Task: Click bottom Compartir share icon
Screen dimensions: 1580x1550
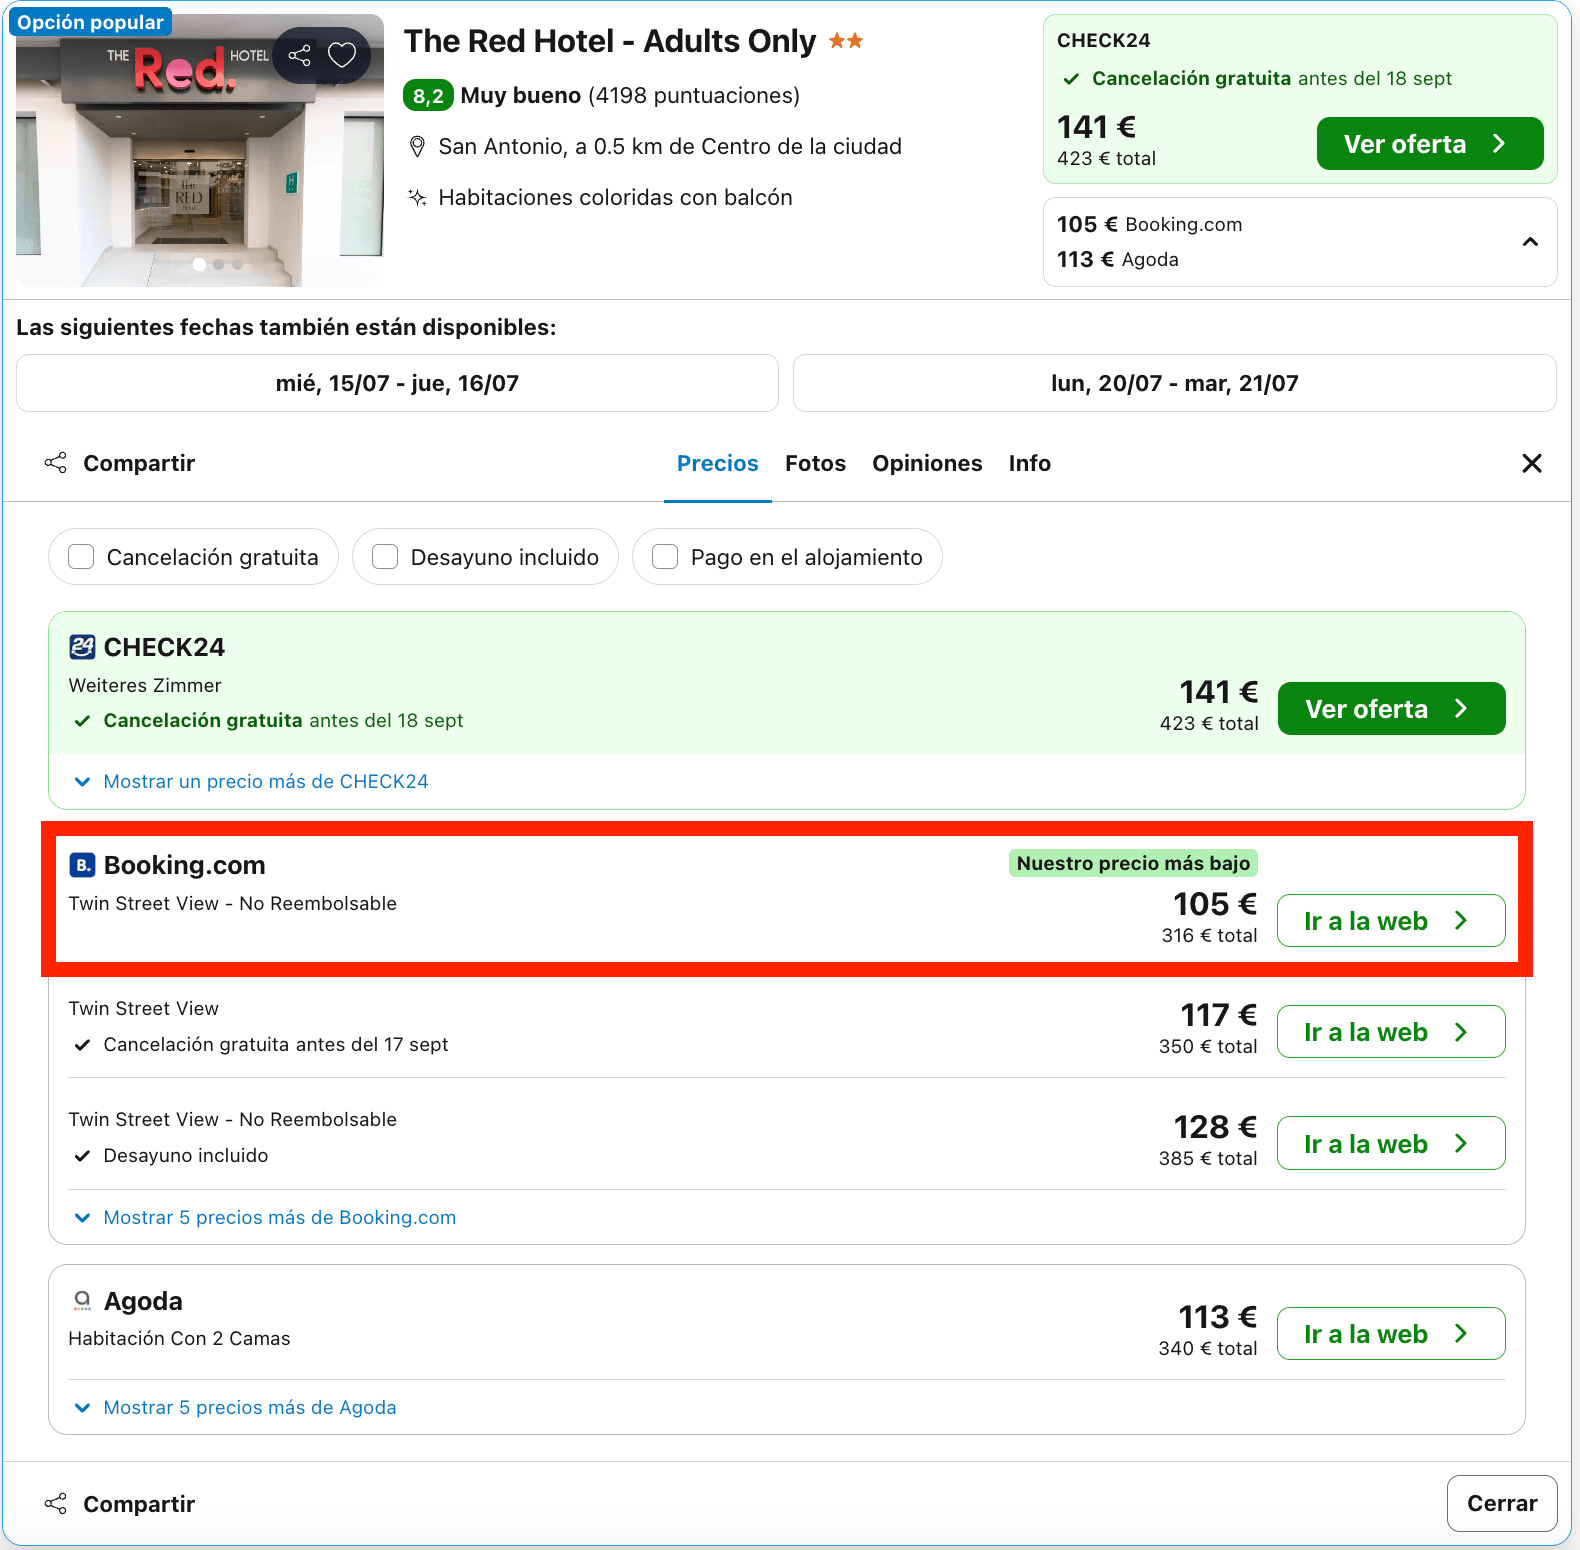Action: coord(56,1504)
